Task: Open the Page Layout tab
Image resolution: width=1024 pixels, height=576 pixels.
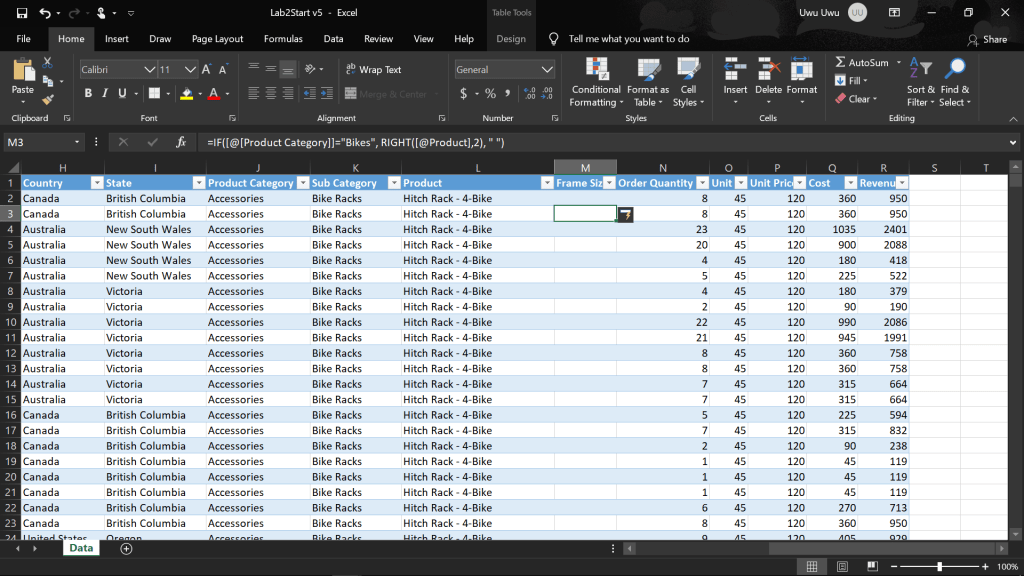Action: click(x=217, y=39)
